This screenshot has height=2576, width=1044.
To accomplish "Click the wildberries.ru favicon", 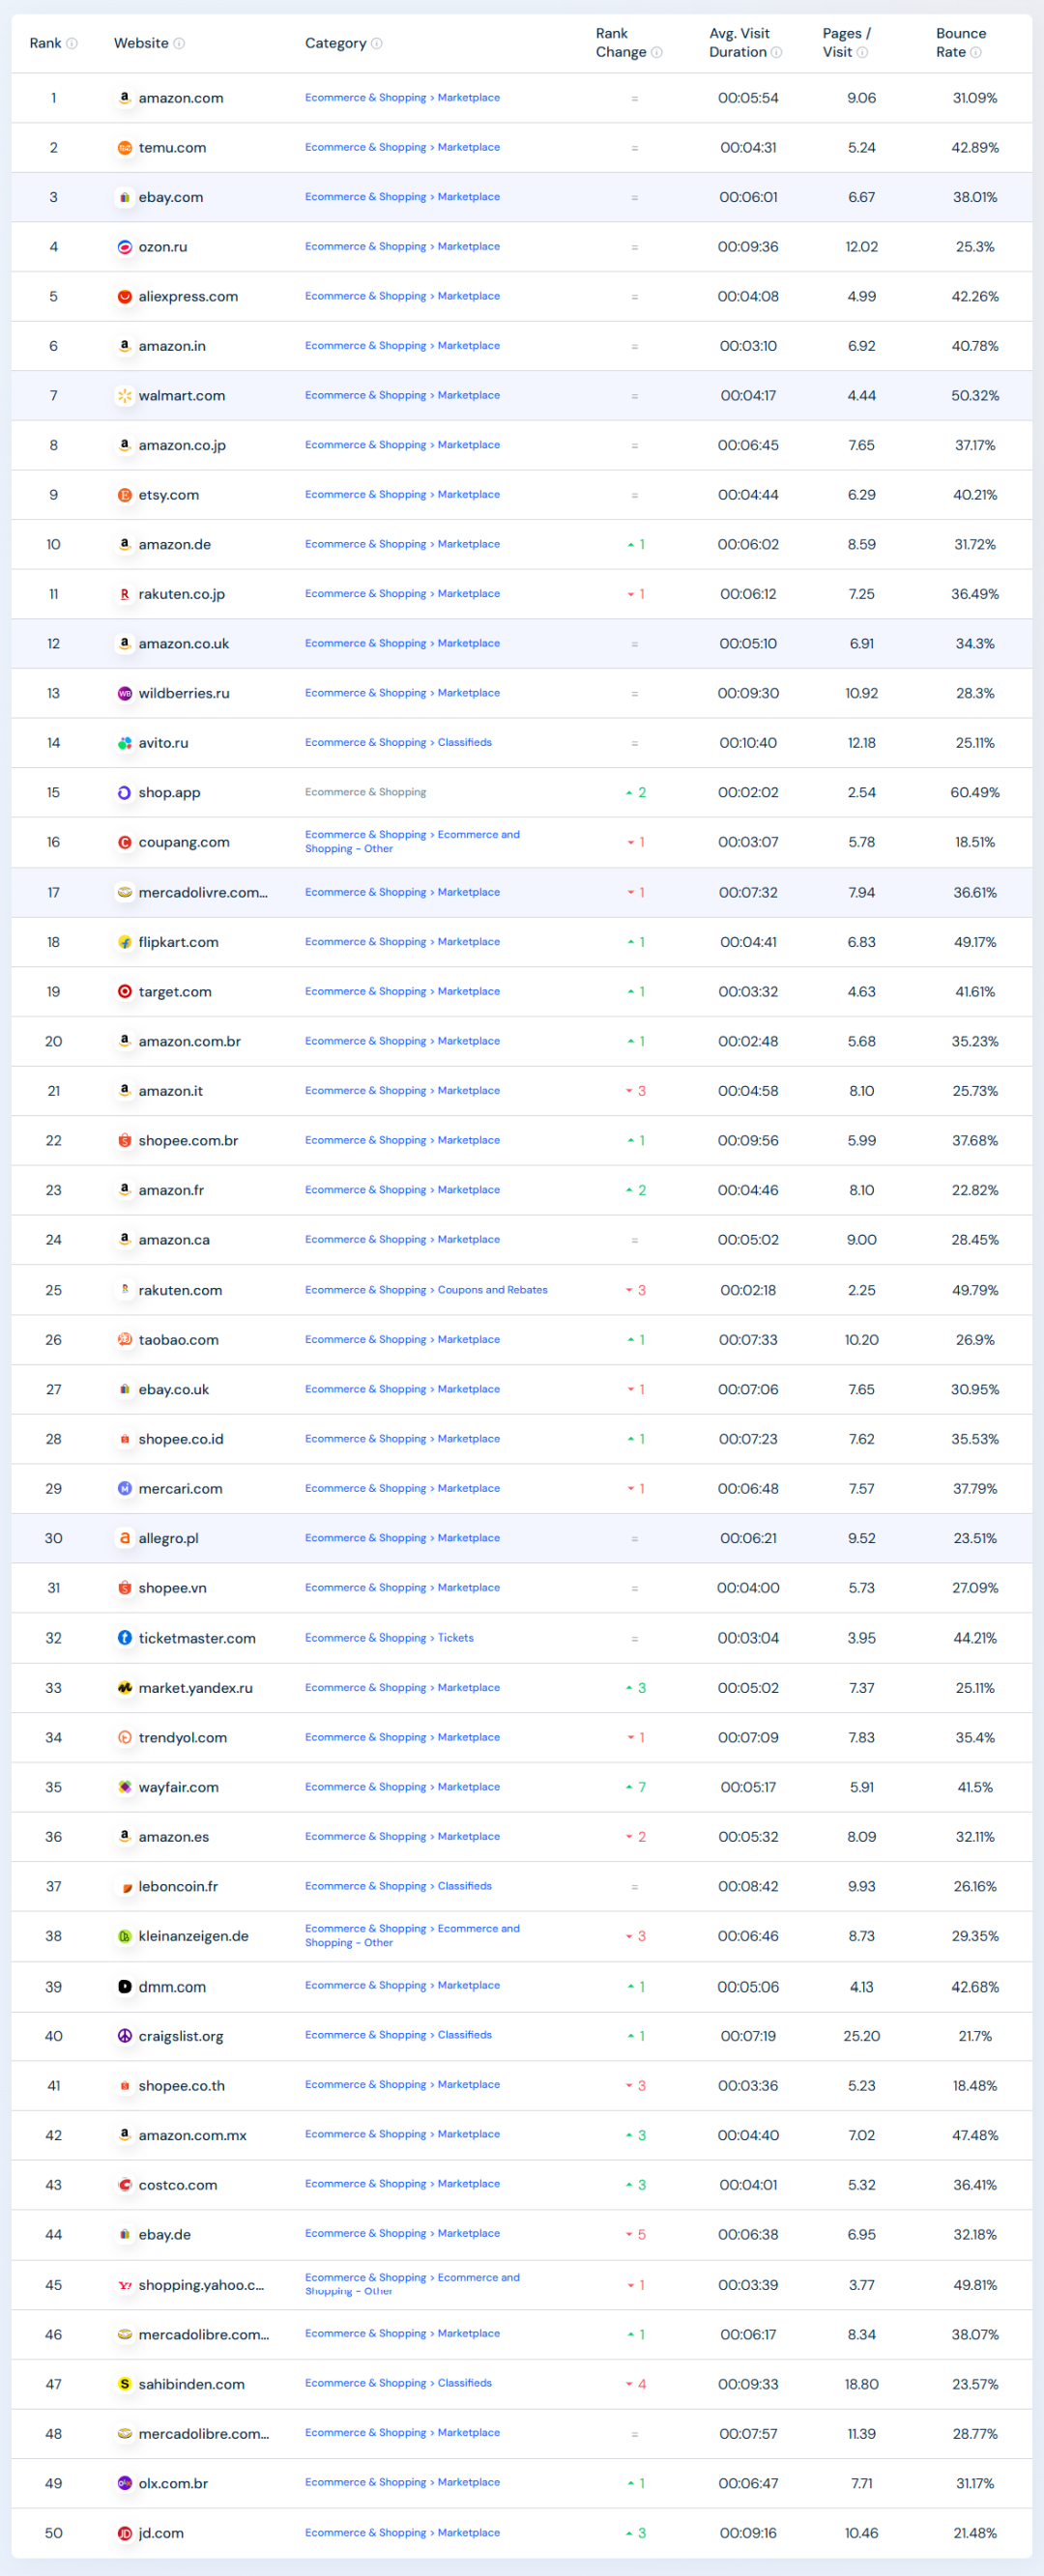I will click(x=125, y=693).
